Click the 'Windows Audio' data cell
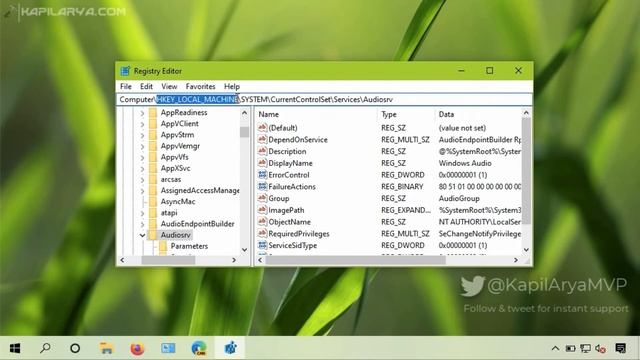The width and height of the screenshot is (640, 360). point(465,163)
